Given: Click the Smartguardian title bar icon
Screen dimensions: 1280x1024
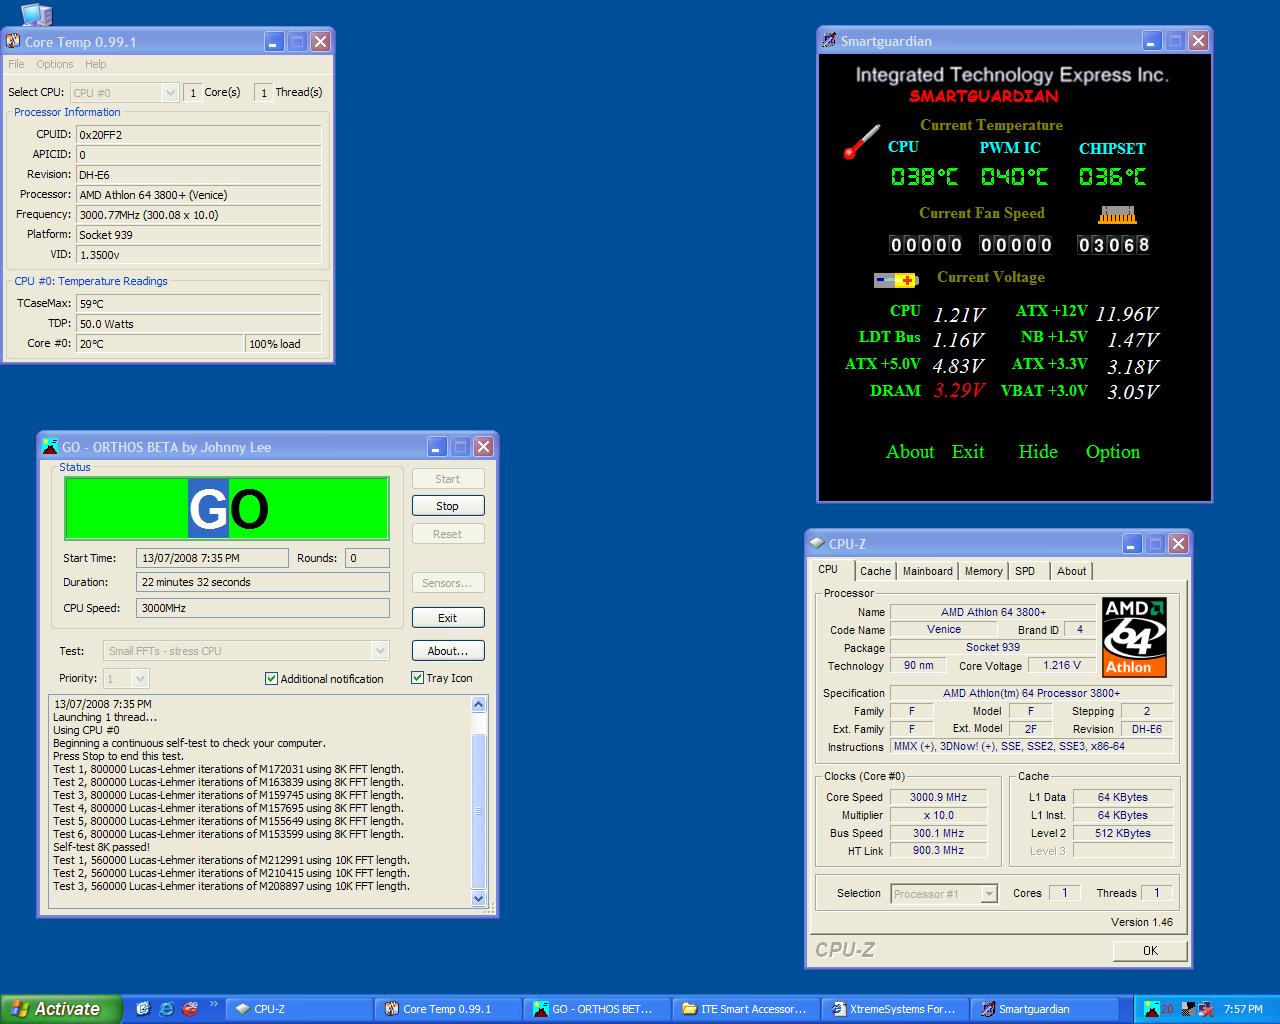Looking at the screenshot, I should click(x=829, y=41).
